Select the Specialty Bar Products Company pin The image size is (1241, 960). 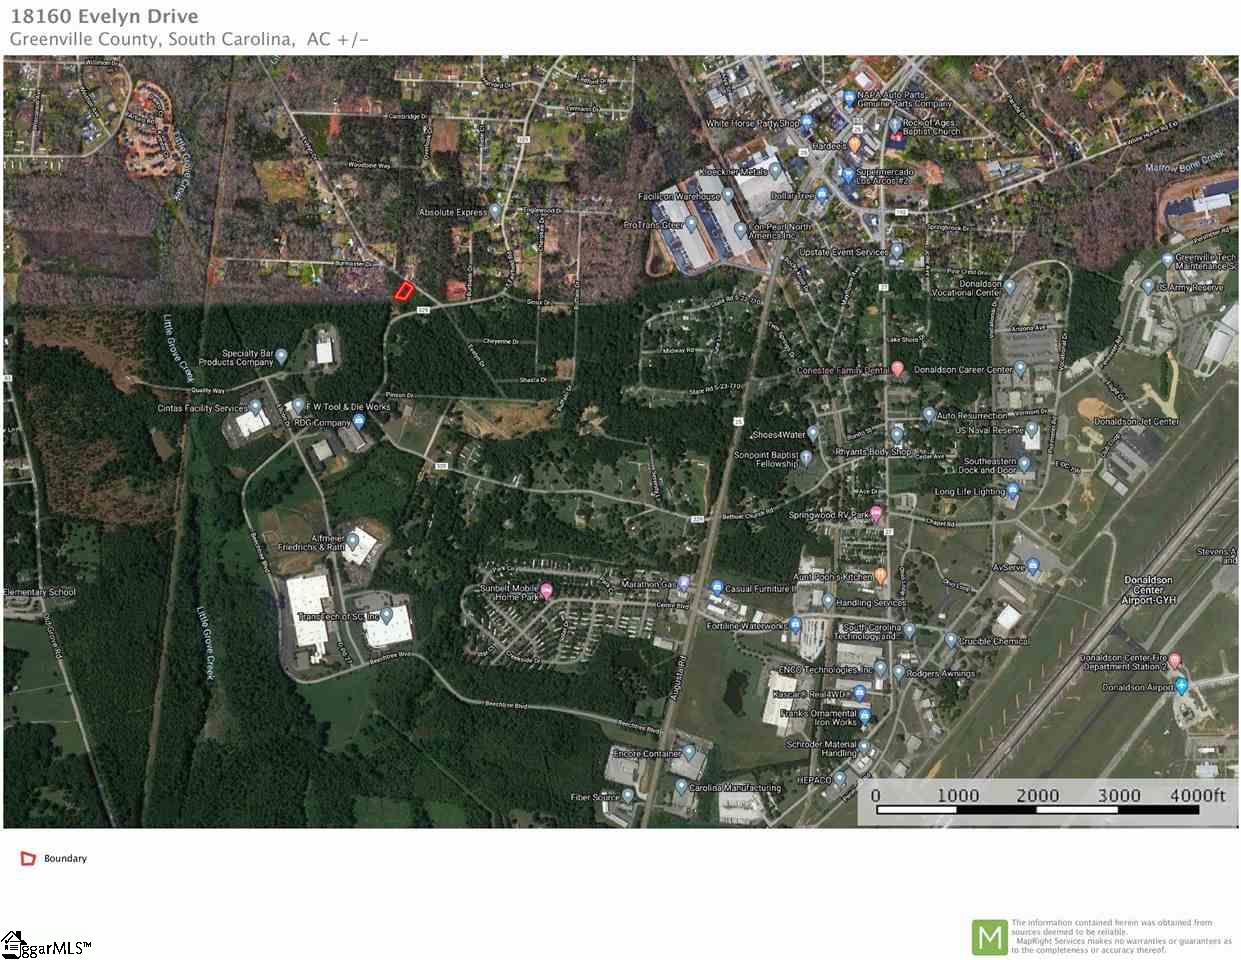[x=281, y=357]
